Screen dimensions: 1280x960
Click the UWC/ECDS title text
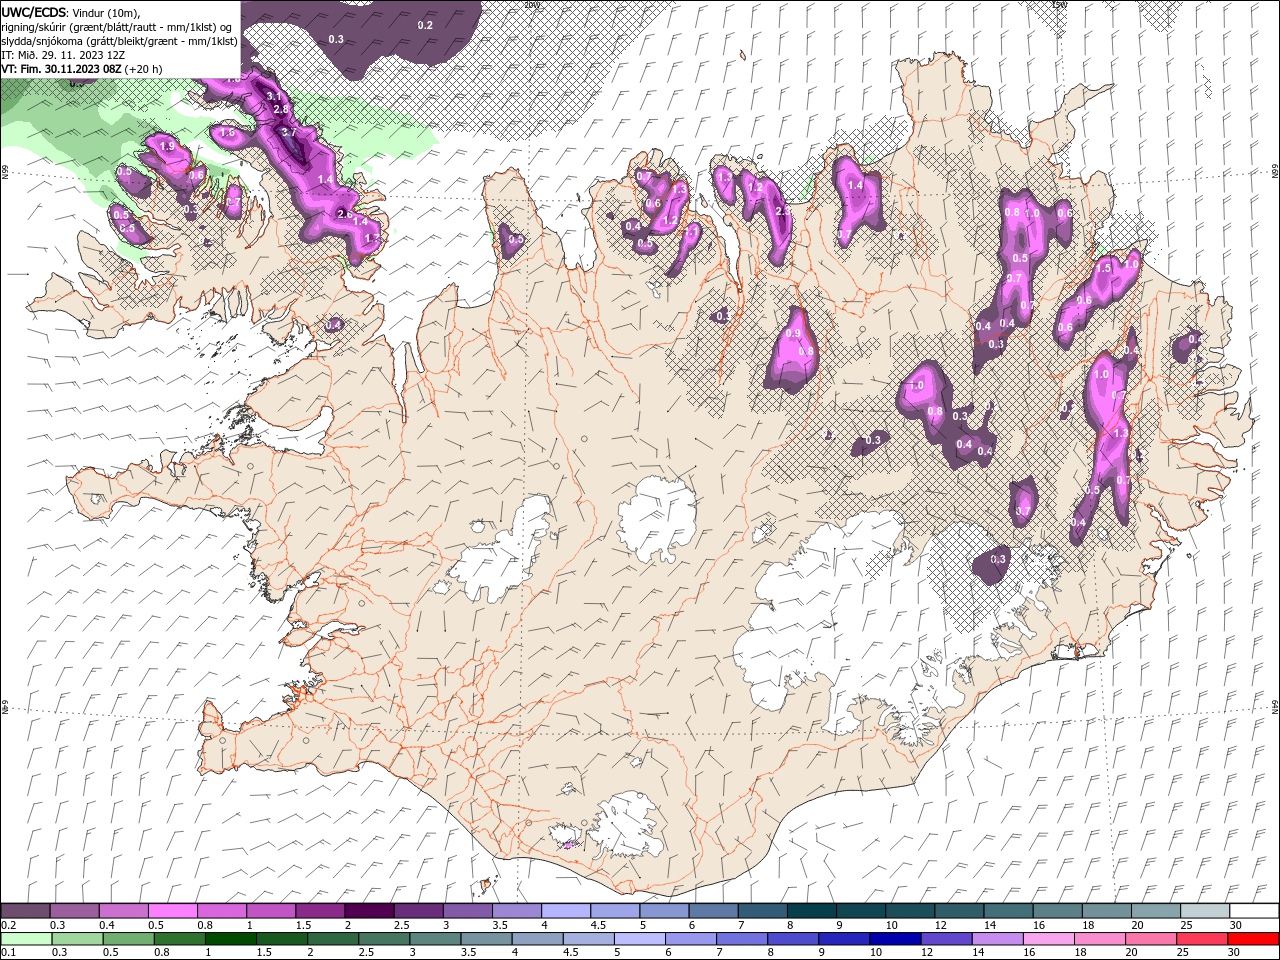coord(35,12)
